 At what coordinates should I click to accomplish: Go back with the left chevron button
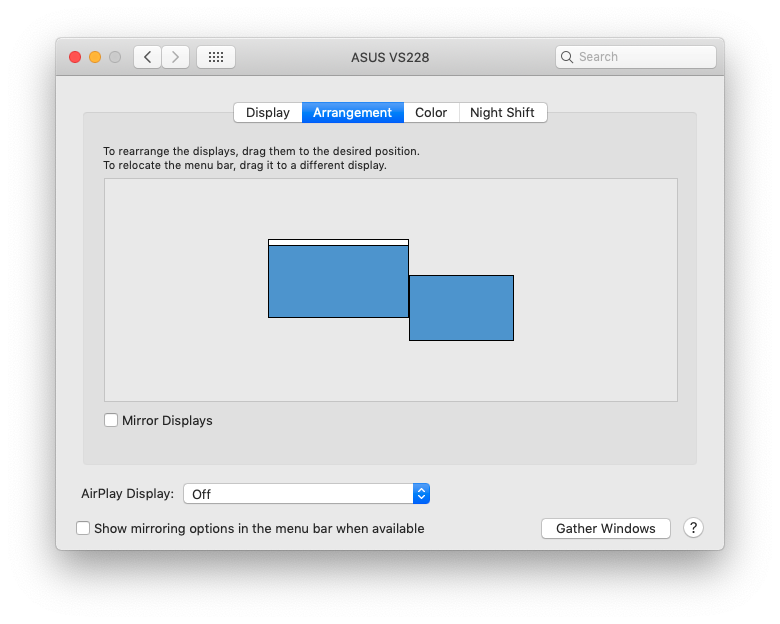147,57
